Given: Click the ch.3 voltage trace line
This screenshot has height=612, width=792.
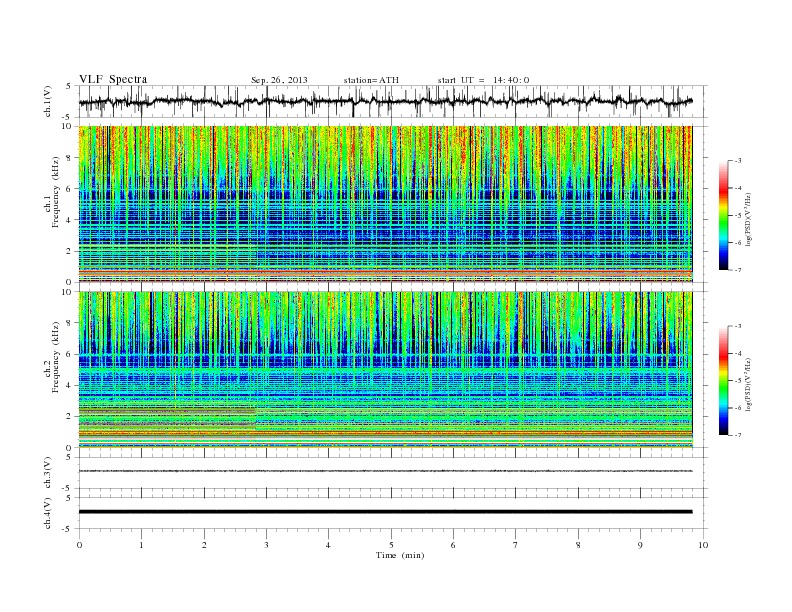Looking at the screenshot, I should pyautogui.click(x=385, y=471).
